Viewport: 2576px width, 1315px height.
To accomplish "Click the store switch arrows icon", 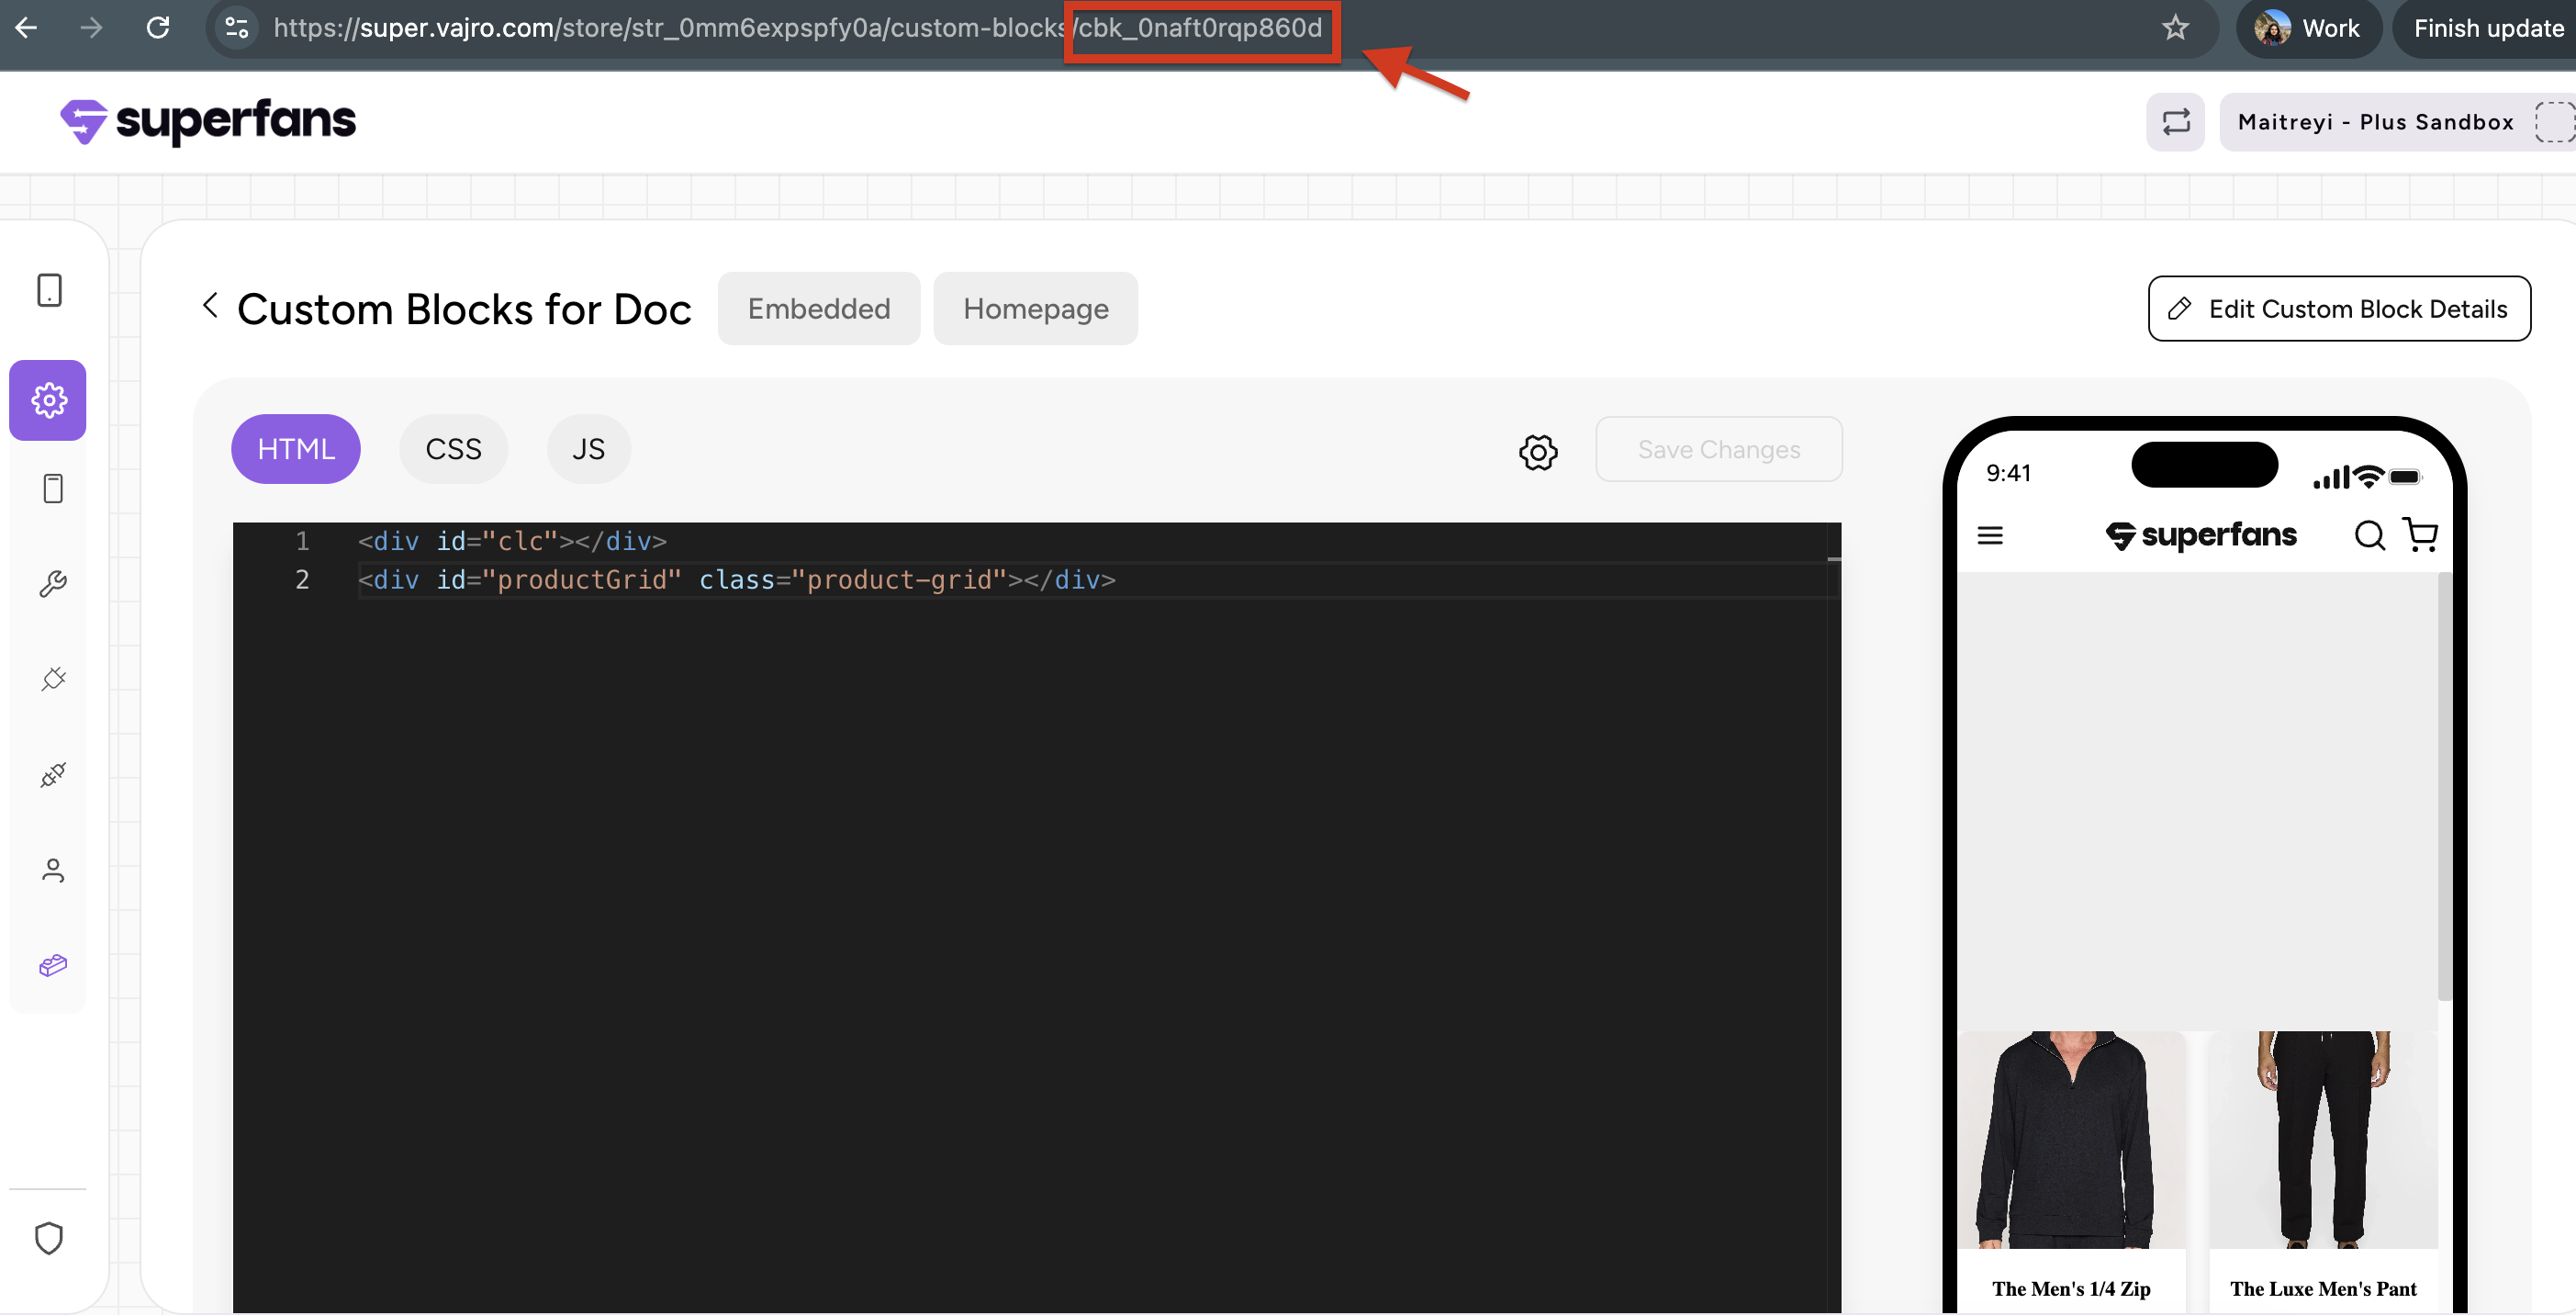I will 2175,122.
